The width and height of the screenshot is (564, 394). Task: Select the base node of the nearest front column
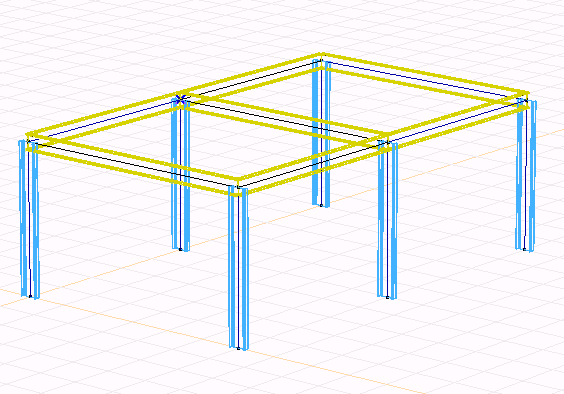[238, 348]
